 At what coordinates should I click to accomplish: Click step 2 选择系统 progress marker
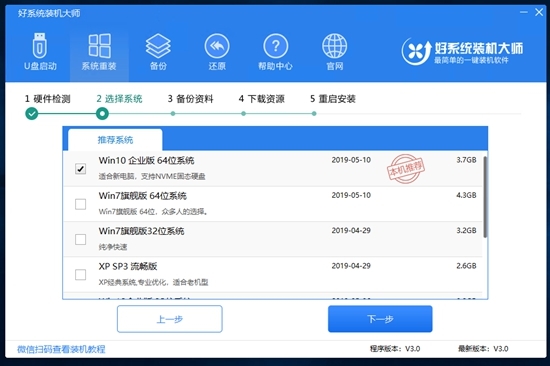(x=102, y=114)
